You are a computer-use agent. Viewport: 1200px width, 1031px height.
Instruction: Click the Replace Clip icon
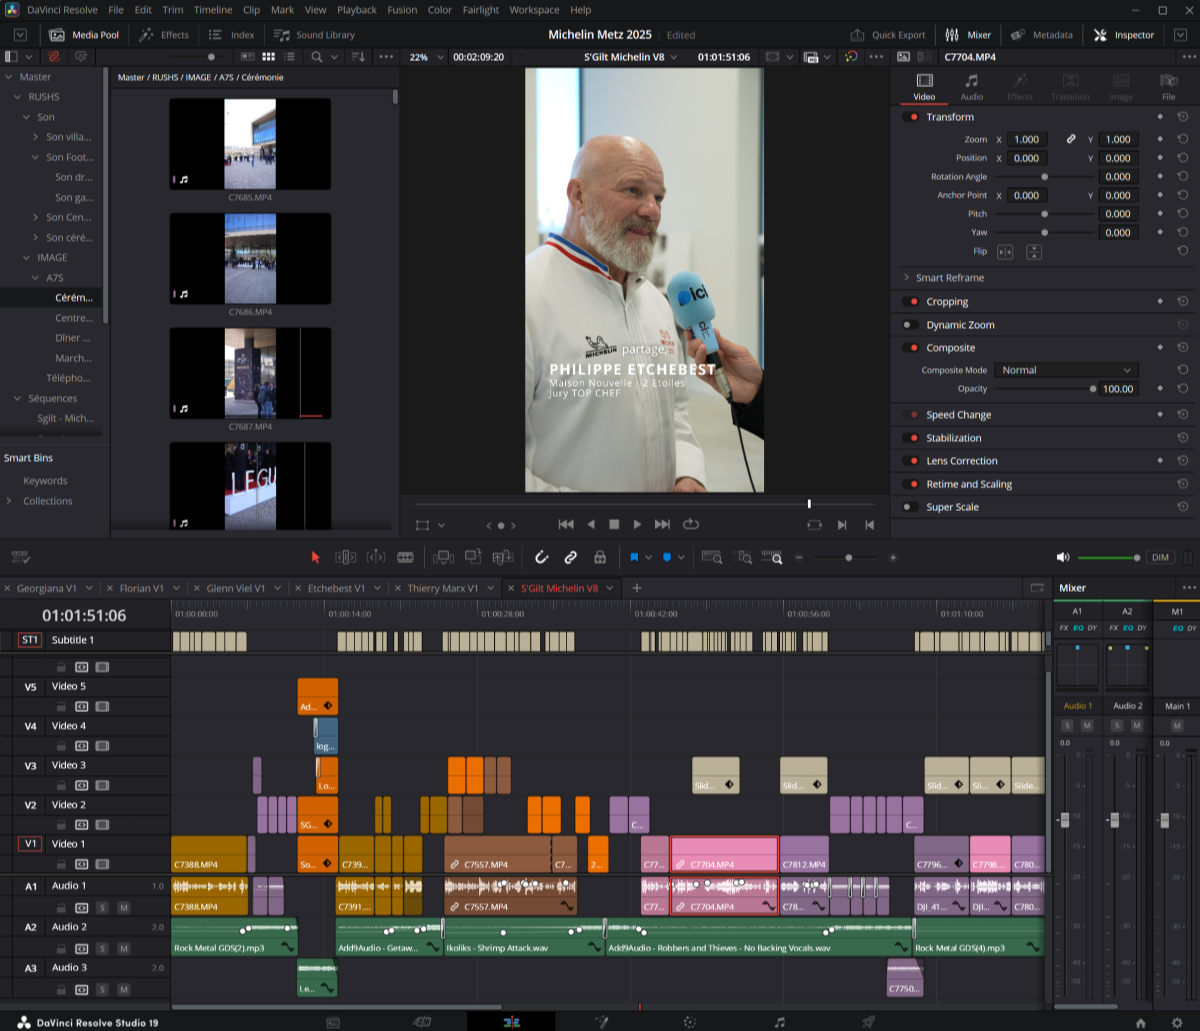point(502,557)
